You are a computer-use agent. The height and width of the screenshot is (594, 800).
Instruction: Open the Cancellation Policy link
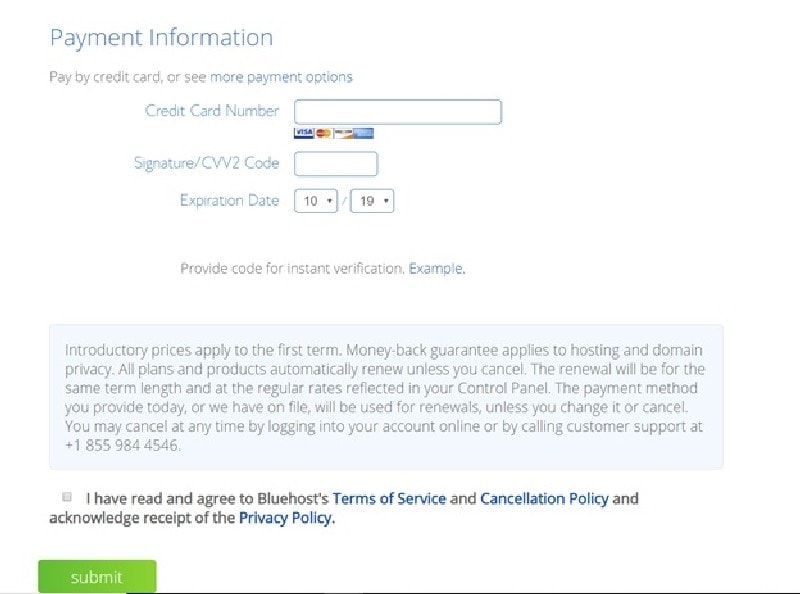(x=544, y=498)
